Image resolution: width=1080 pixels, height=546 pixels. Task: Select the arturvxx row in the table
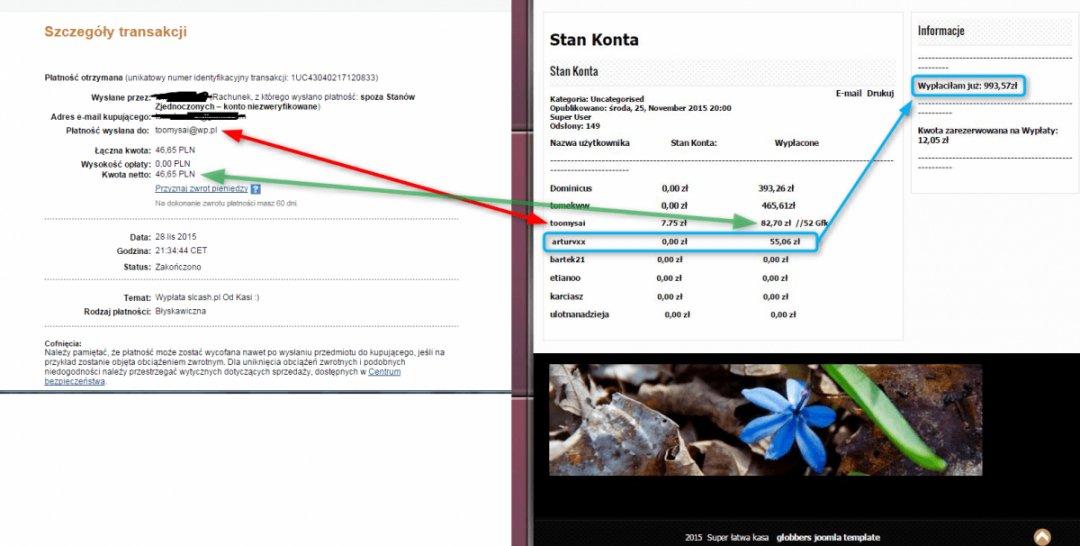[x=680, y=241]
